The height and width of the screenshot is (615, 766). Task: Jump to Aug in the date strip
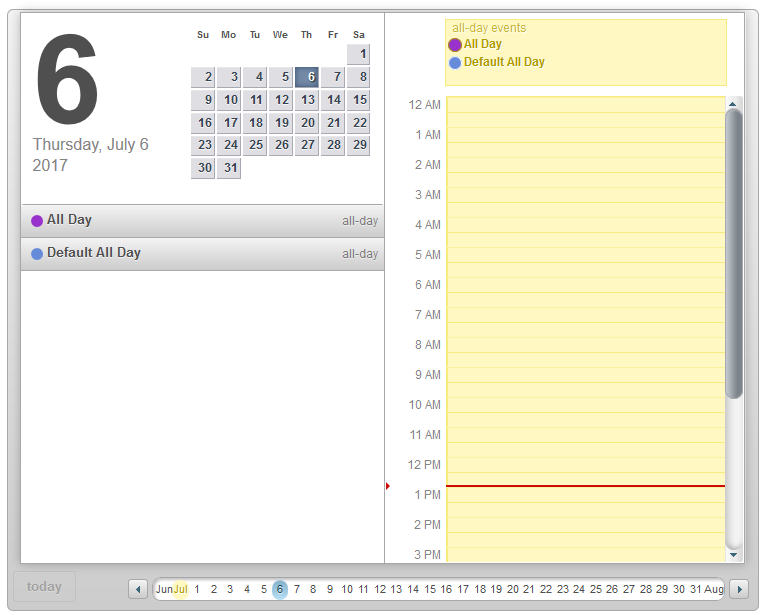point(713,589)
